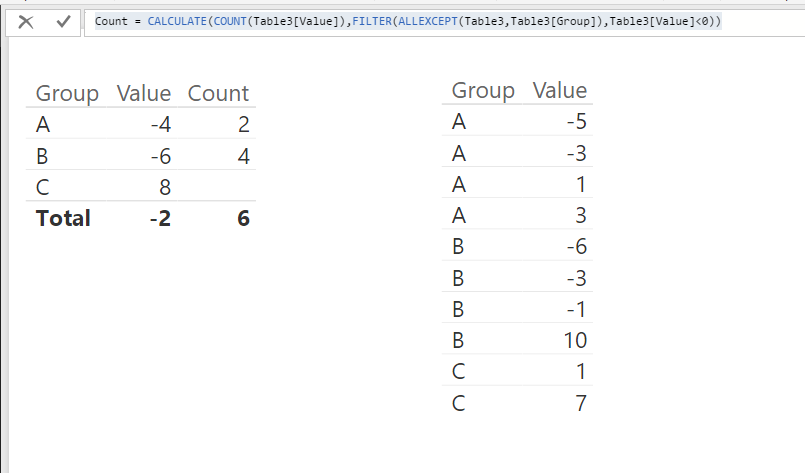Select Count value 4 in row B
805x473 pixels.
(244, 156)
